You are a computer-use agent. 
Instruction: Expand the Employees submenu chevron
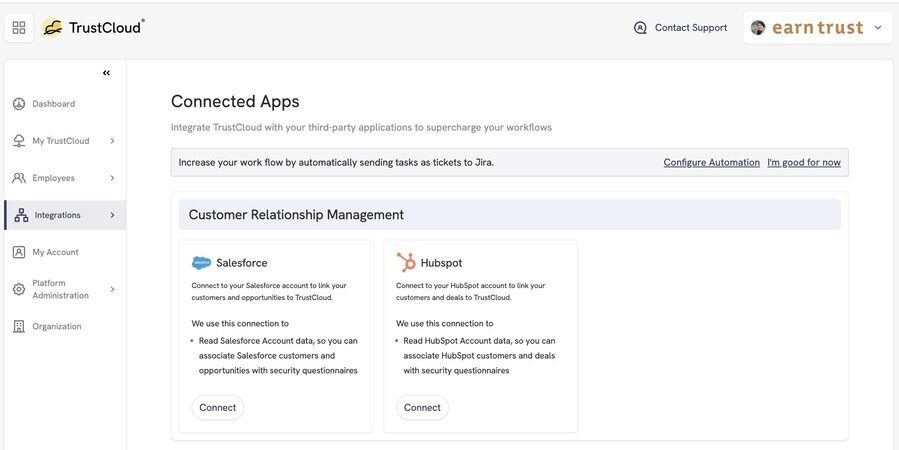point(112,178)
